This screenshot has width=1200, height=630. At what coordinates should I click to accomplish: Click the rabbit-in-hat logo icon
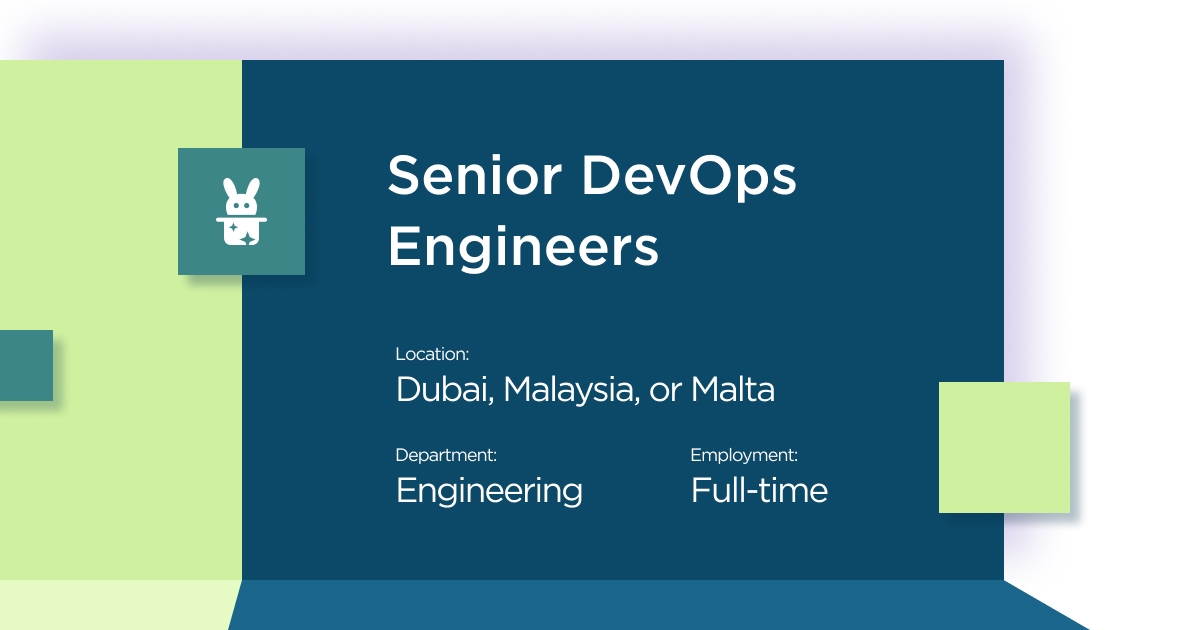(241, 211)
